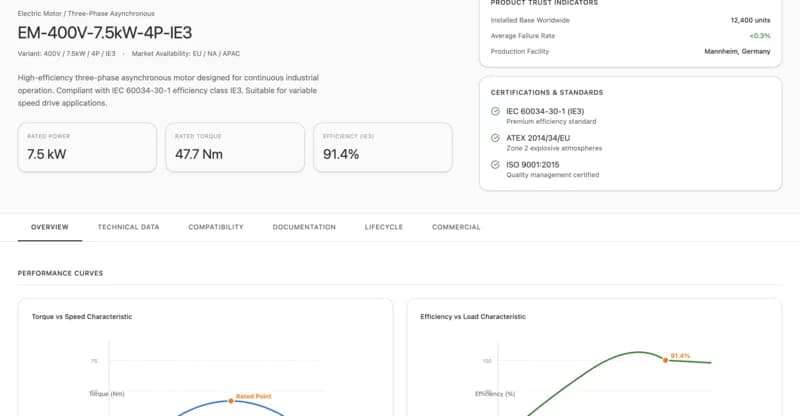Click the green check icon beside IEC 60034-30-1

pos(496,112)
